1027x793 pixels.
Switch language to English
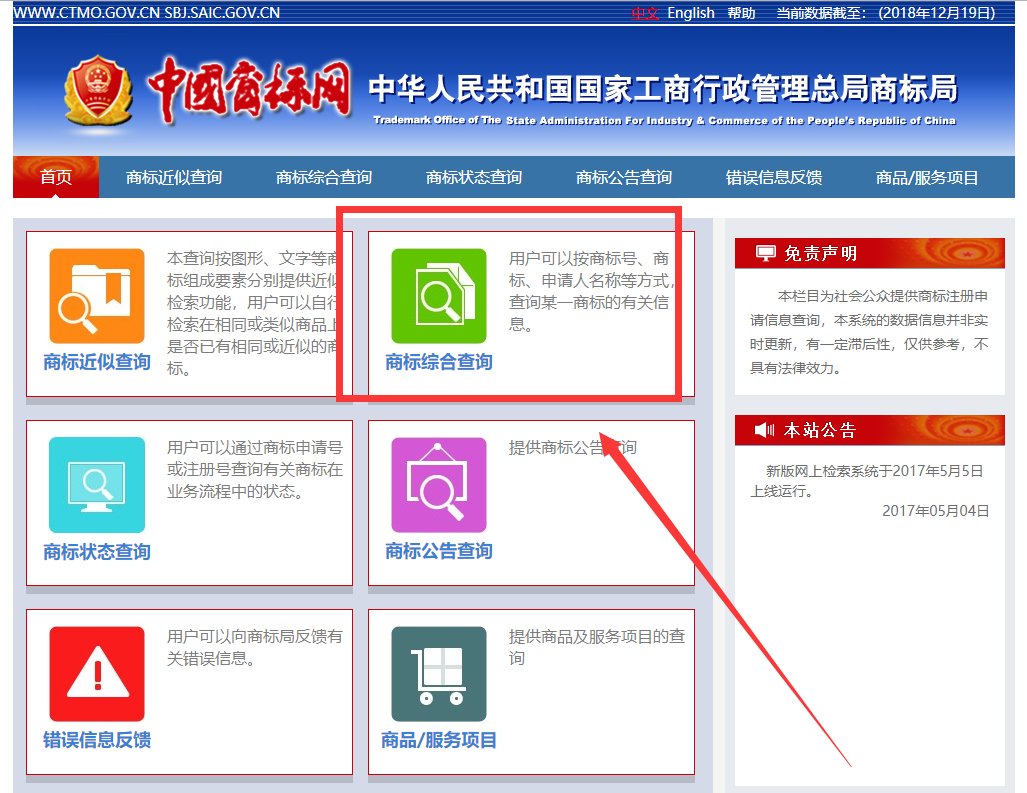pos(691,13)
